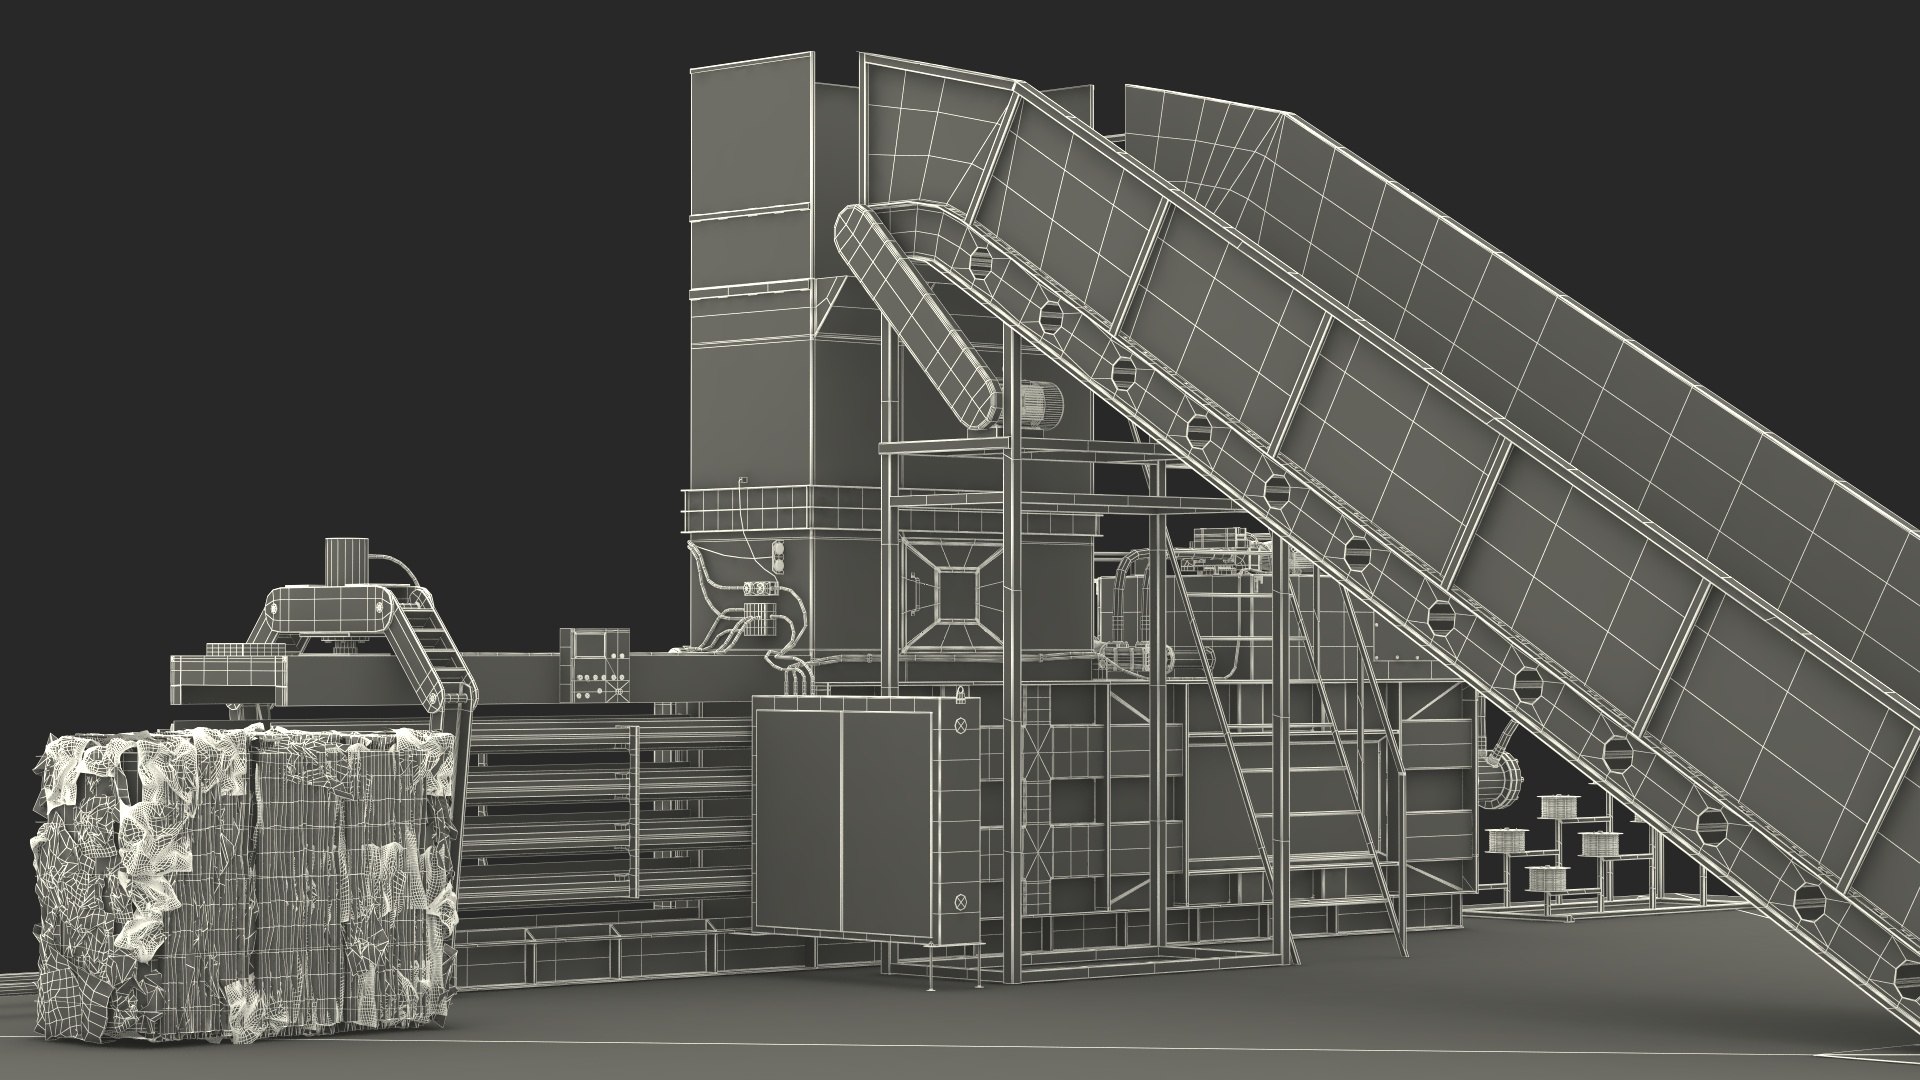The height and width of the screenshot is (1080, 1920).
Task: Select the conveyor drive motor under belt head
Action: coord(1045,405)
